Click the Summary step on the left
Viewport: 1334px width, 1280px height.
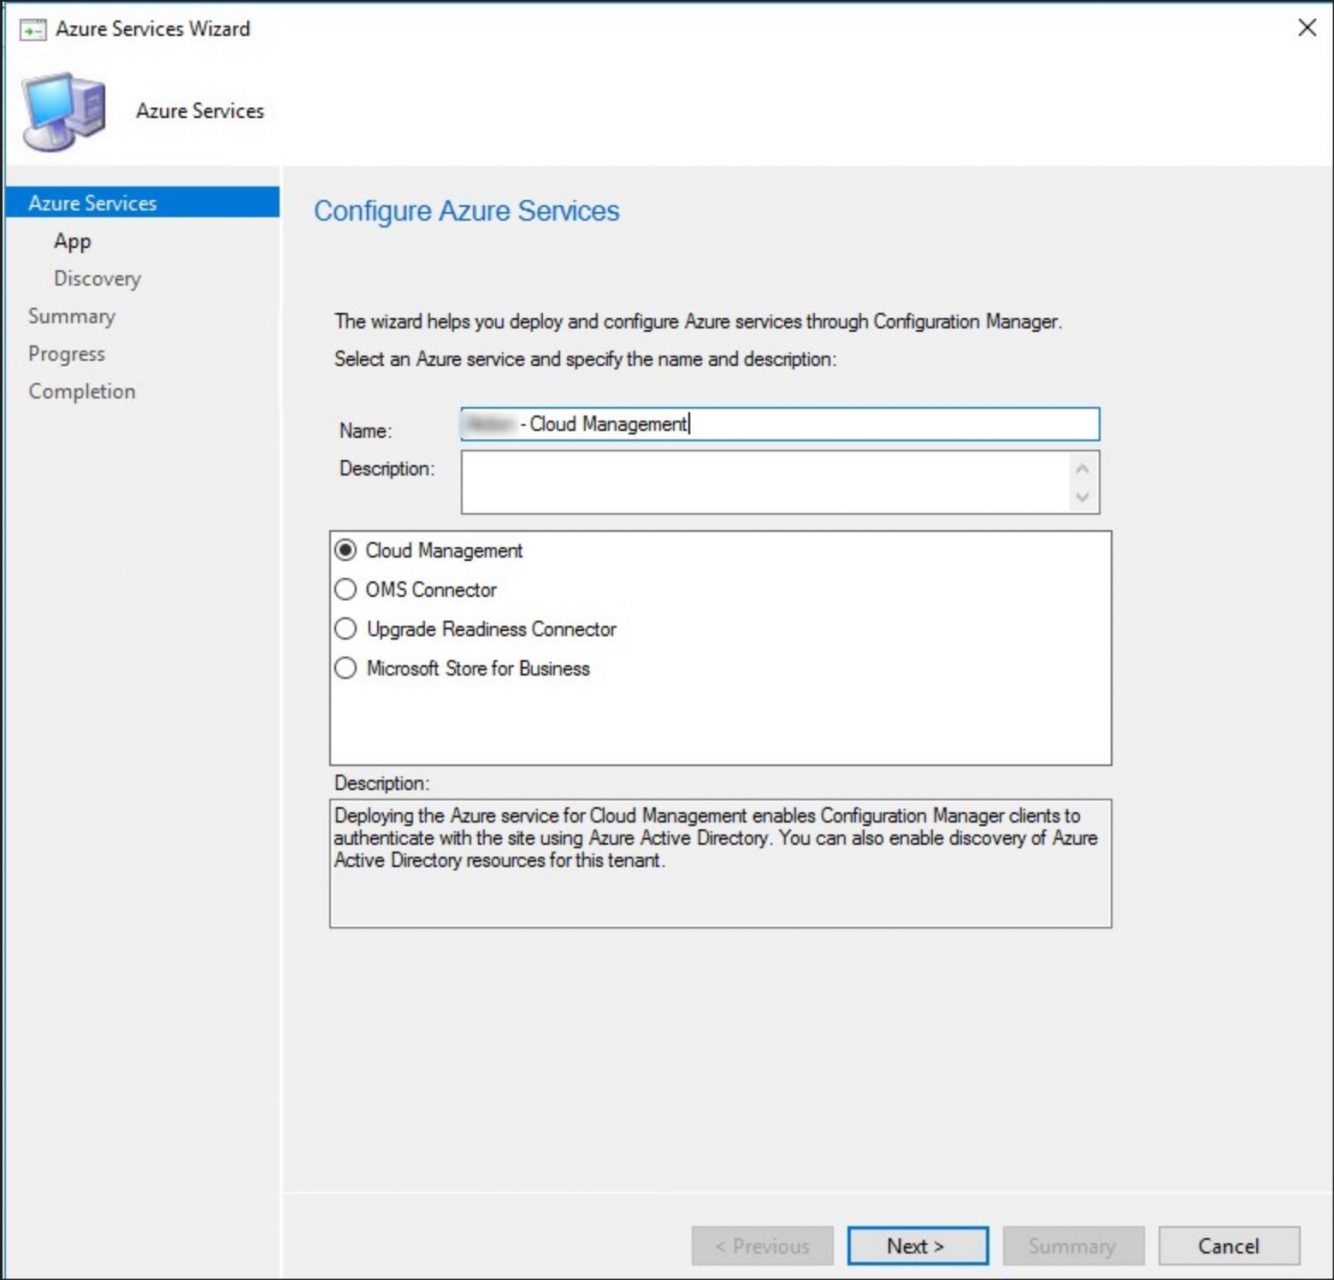click(72, 316)
